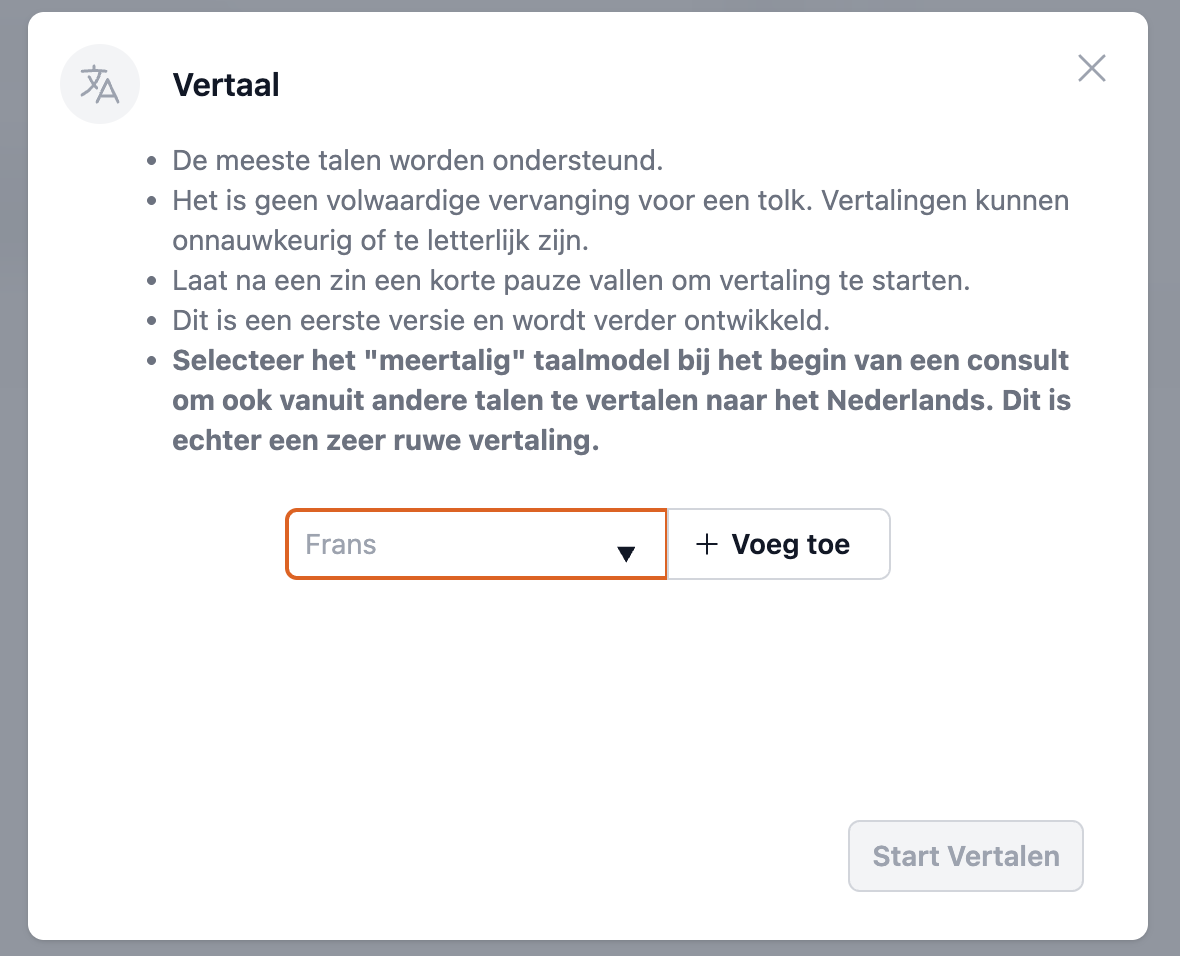Click bold text "echter een zeer ruwe vertaling"
The image size is (1180, 956).
coord(385,440)
